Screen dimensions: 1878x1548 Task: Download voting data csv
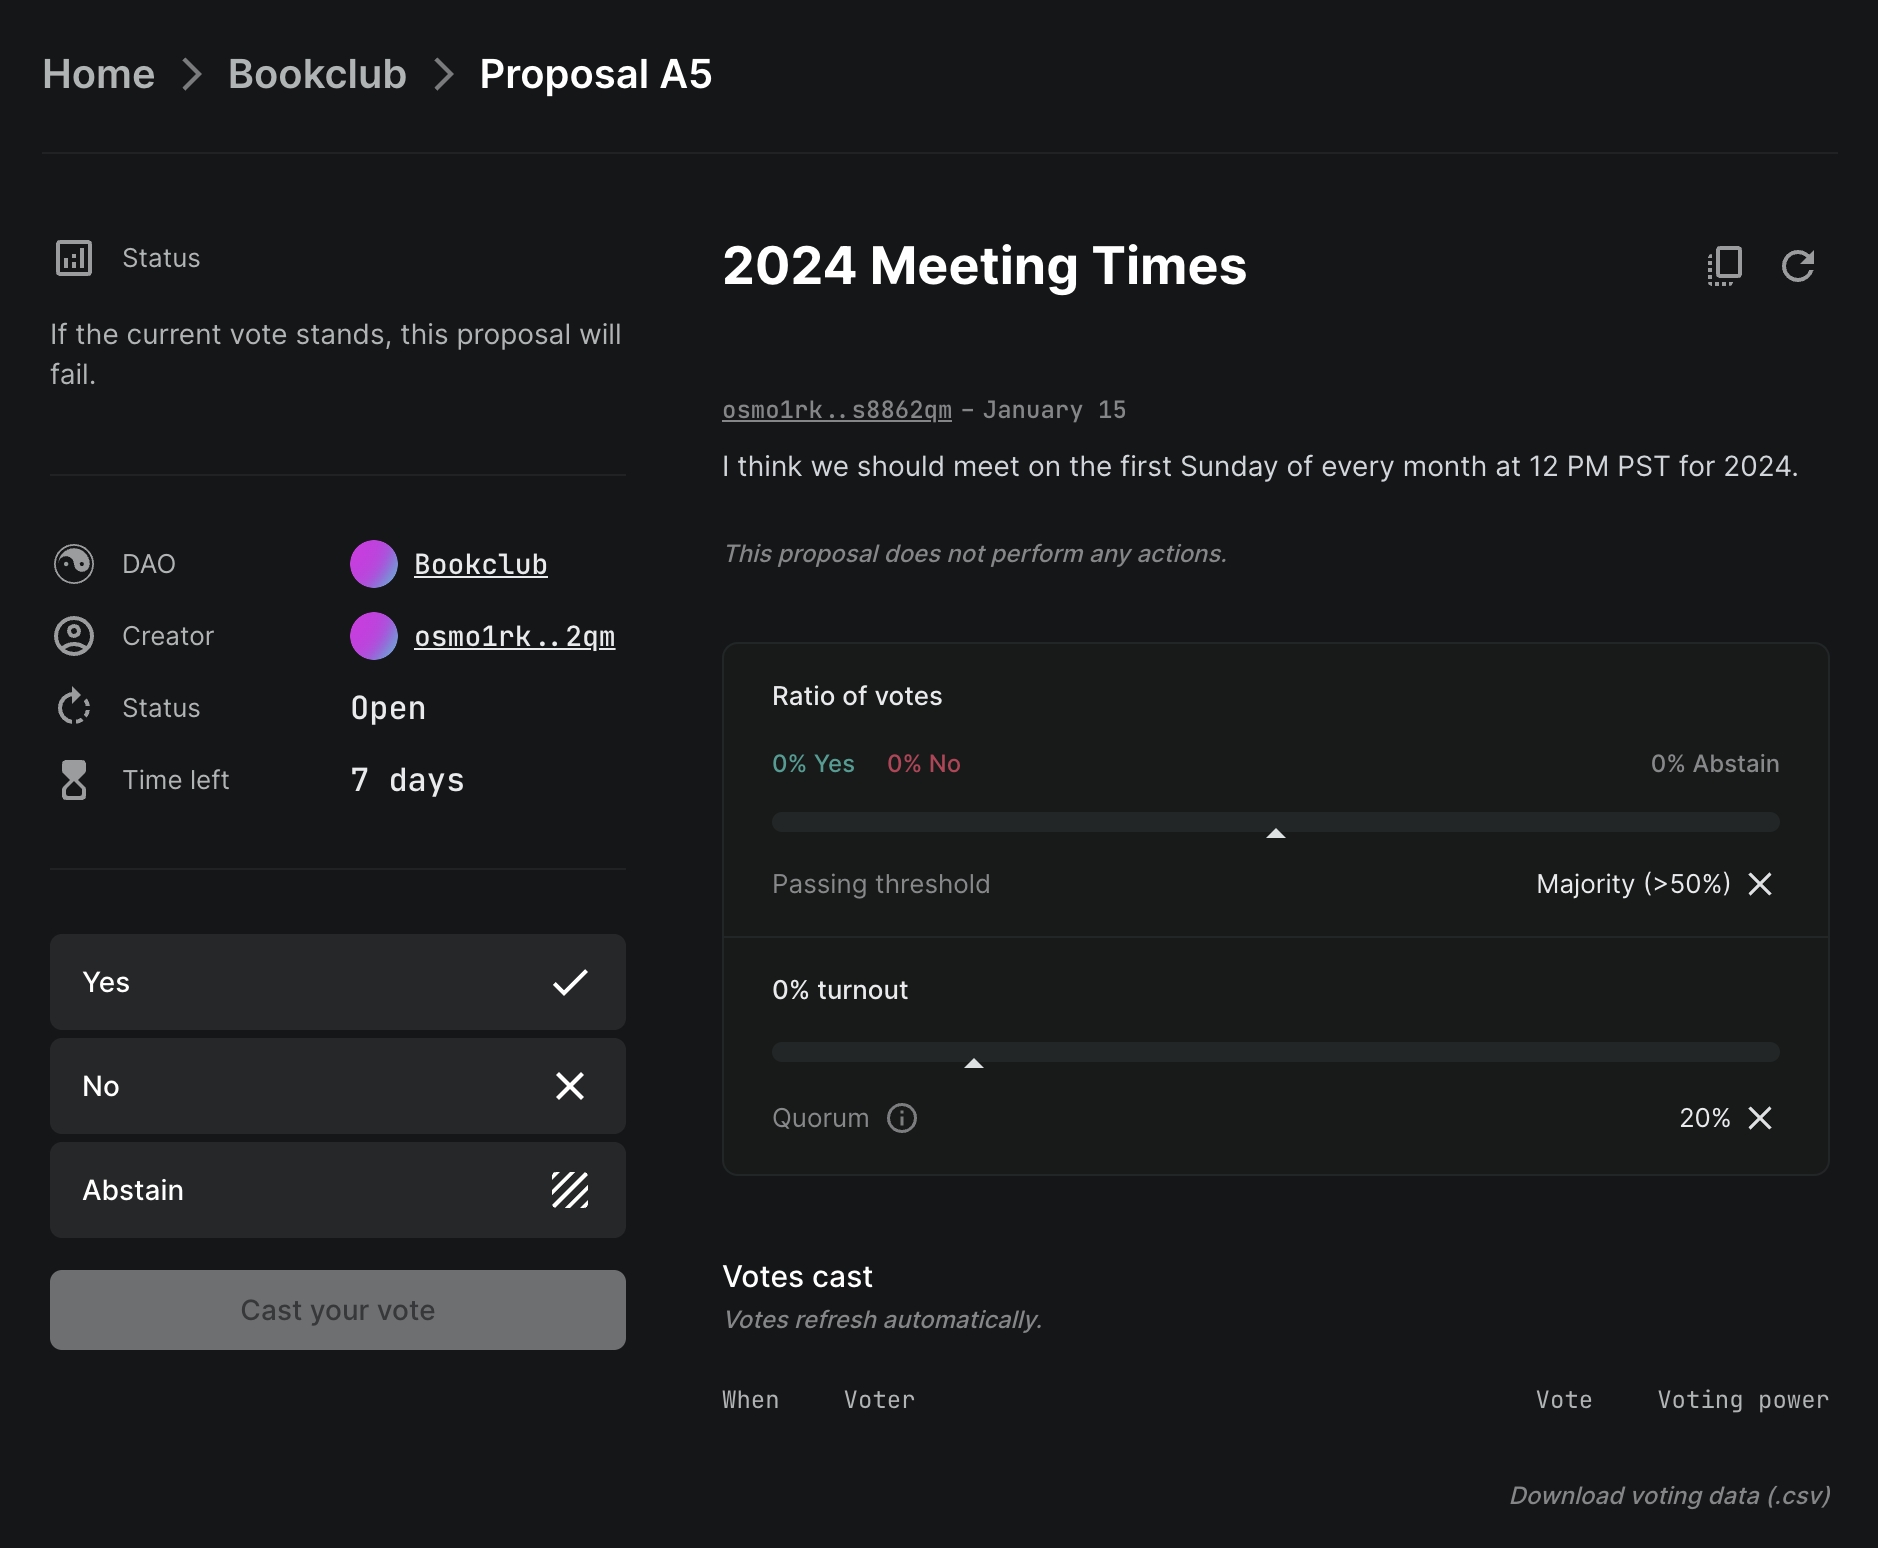click(1669, 1495)
